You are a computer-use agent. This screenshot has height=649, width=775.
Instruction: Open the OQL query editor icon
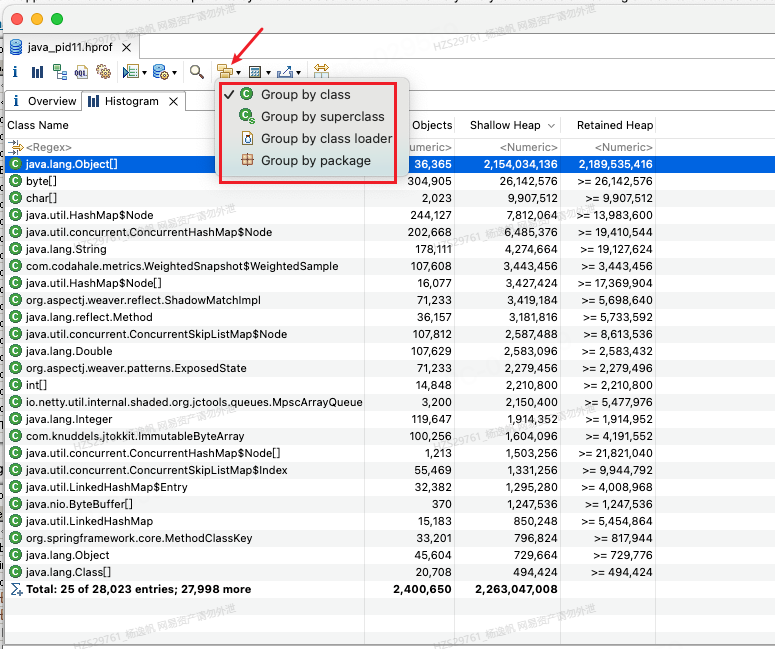(81, 72)
